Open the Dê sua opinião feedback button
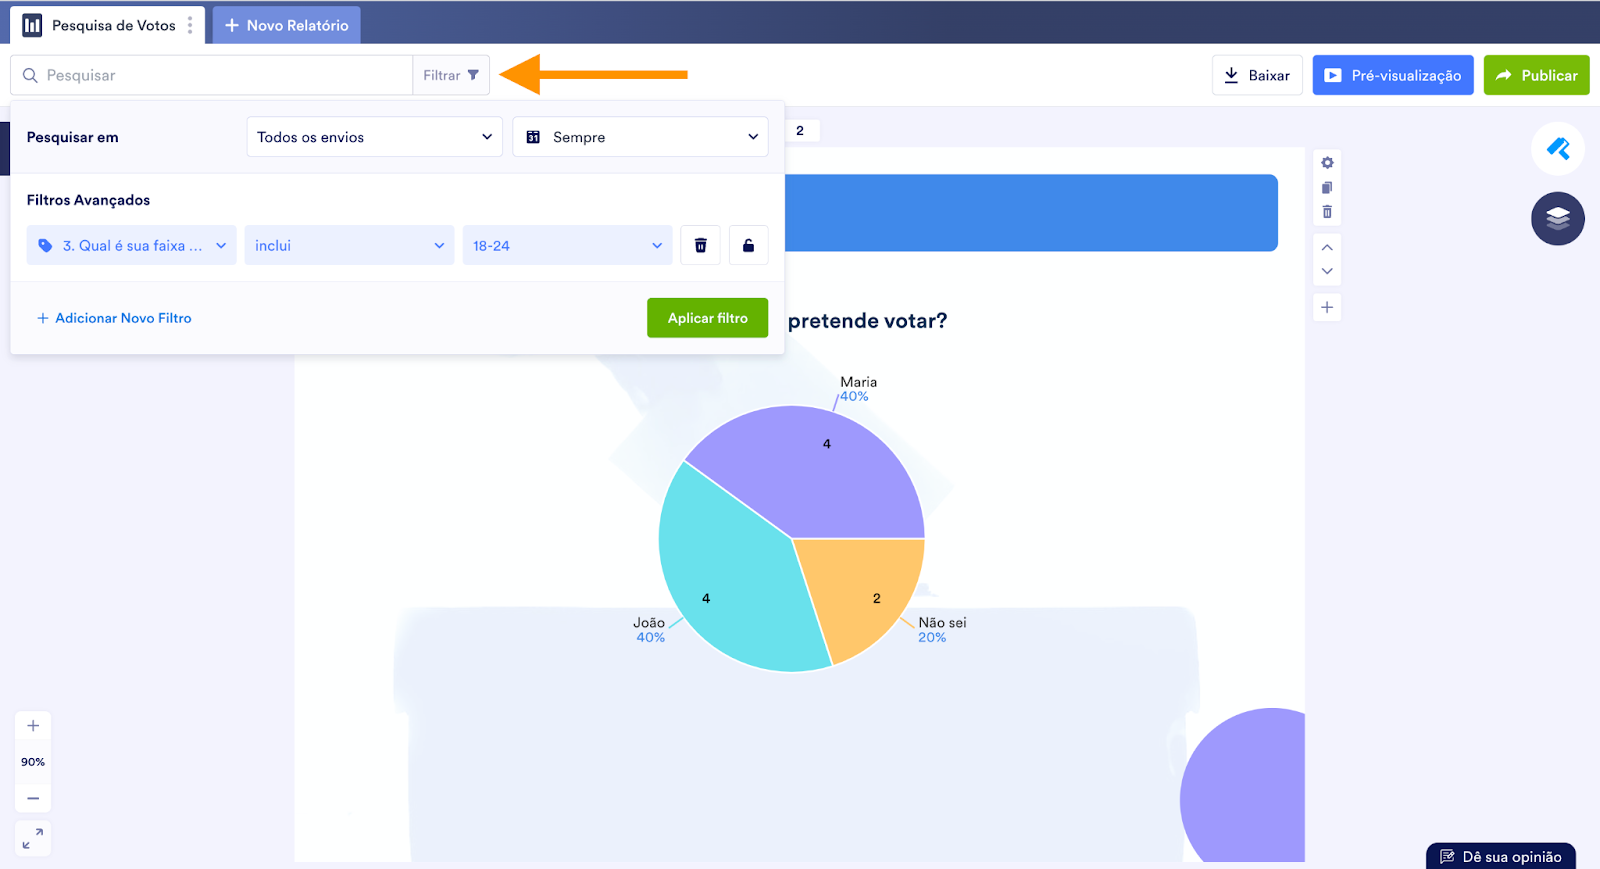The image size is (1600, 869). (1501, 856)
